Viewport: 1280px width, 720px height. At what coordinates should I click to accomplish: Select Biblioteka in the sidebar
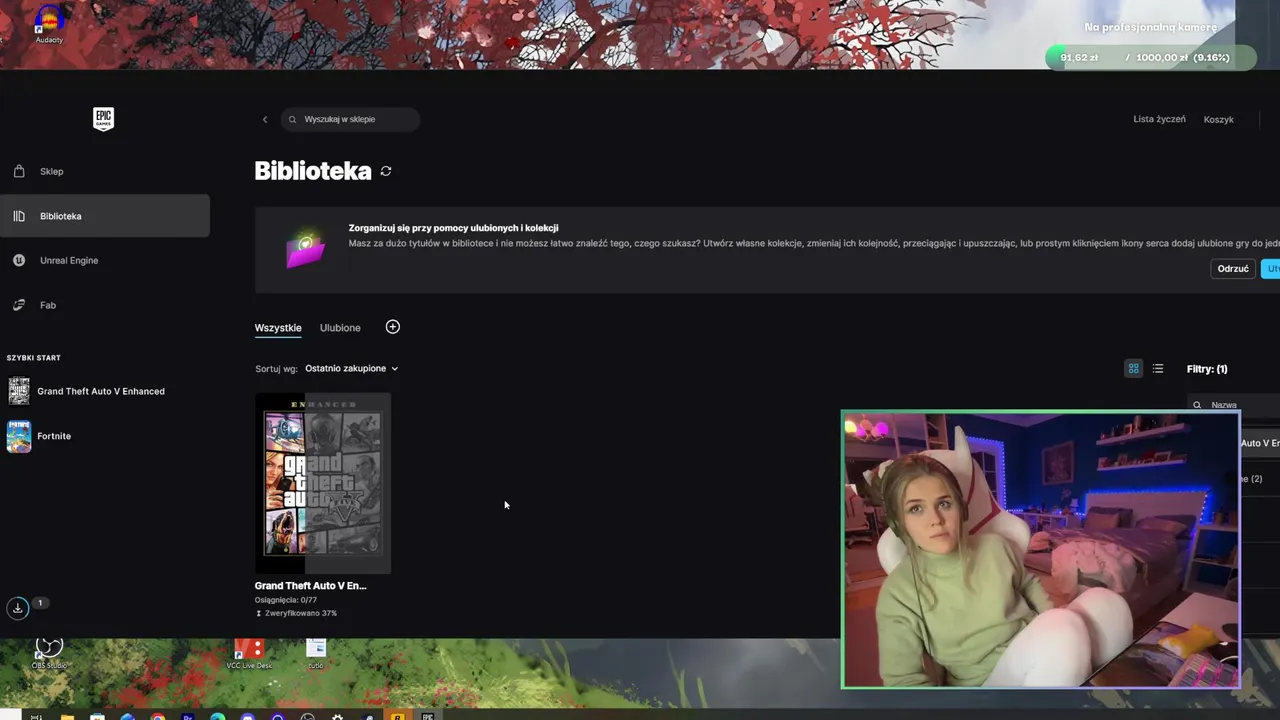pyautogui.click(x=105, y=216)
